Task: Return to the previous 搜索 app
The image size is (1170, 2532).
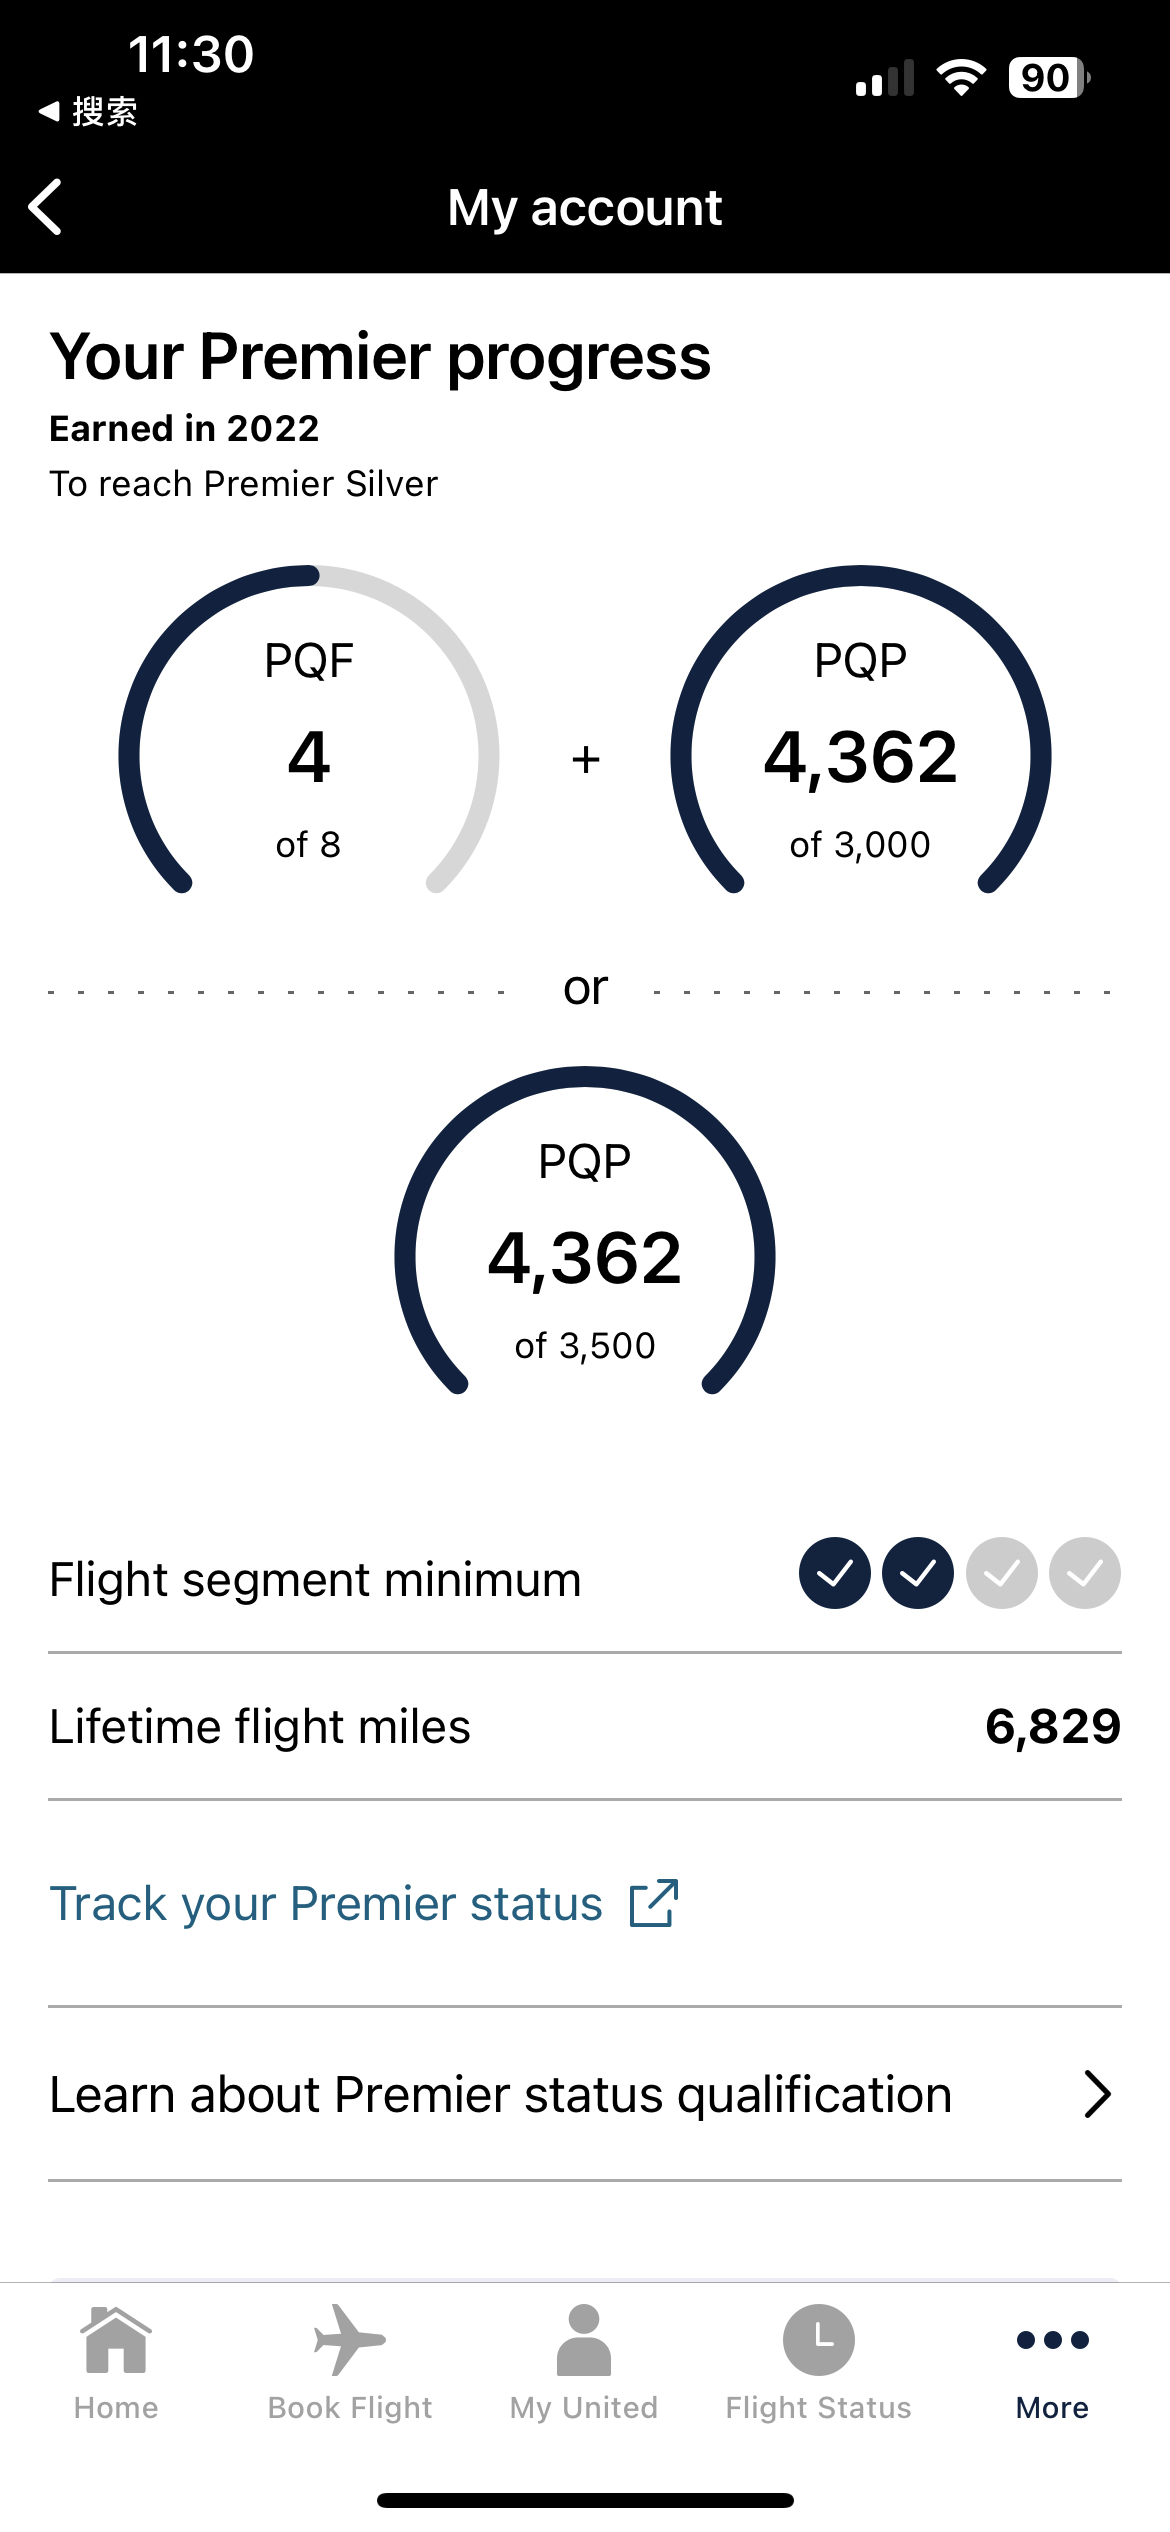Action: 87,111
